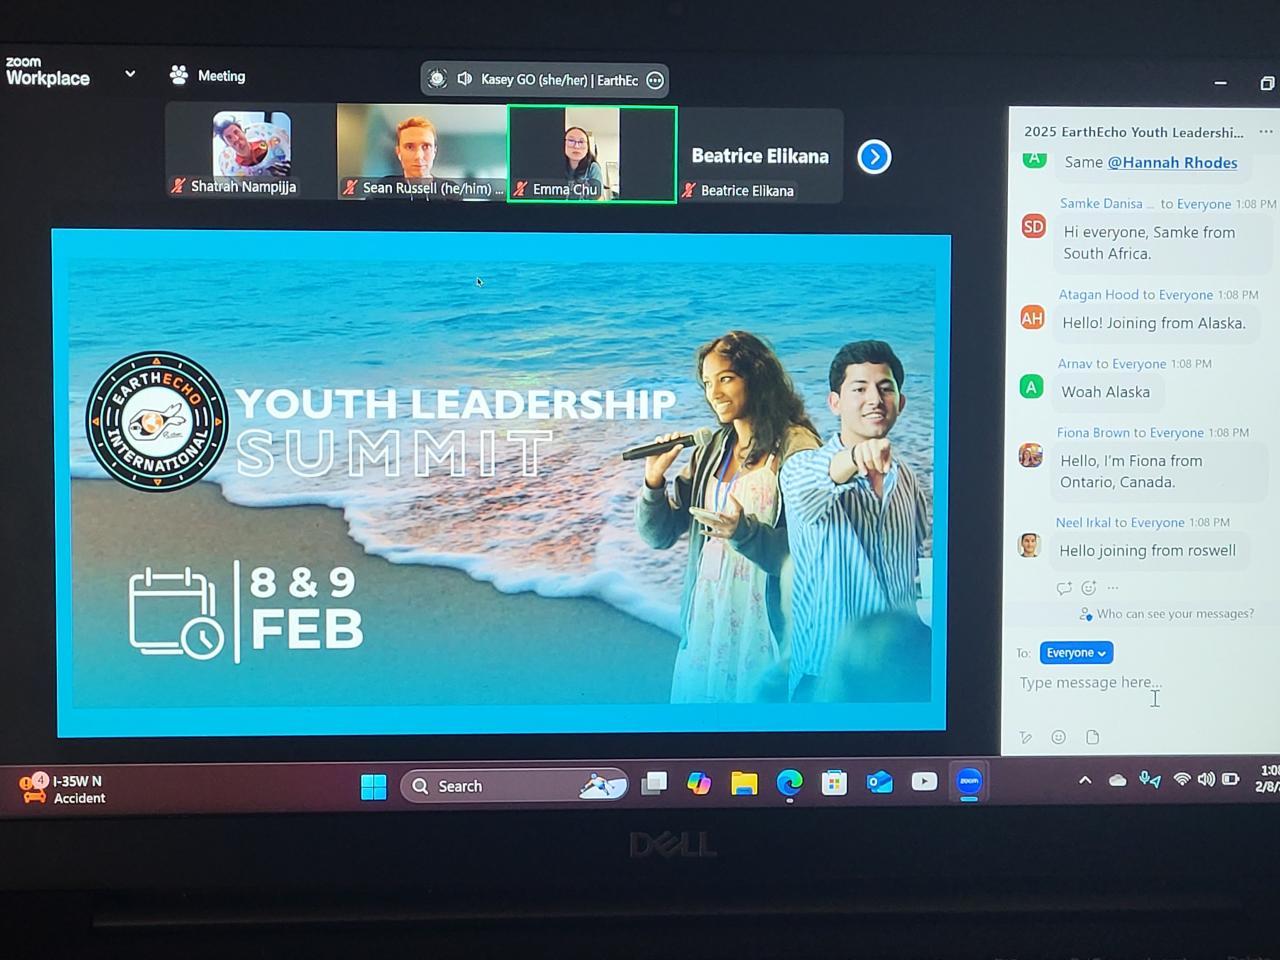Viewport: 1280px width, 960px height.
Task: Add emoji reaction to Neel's message
Action: (x=1089, y=588)
